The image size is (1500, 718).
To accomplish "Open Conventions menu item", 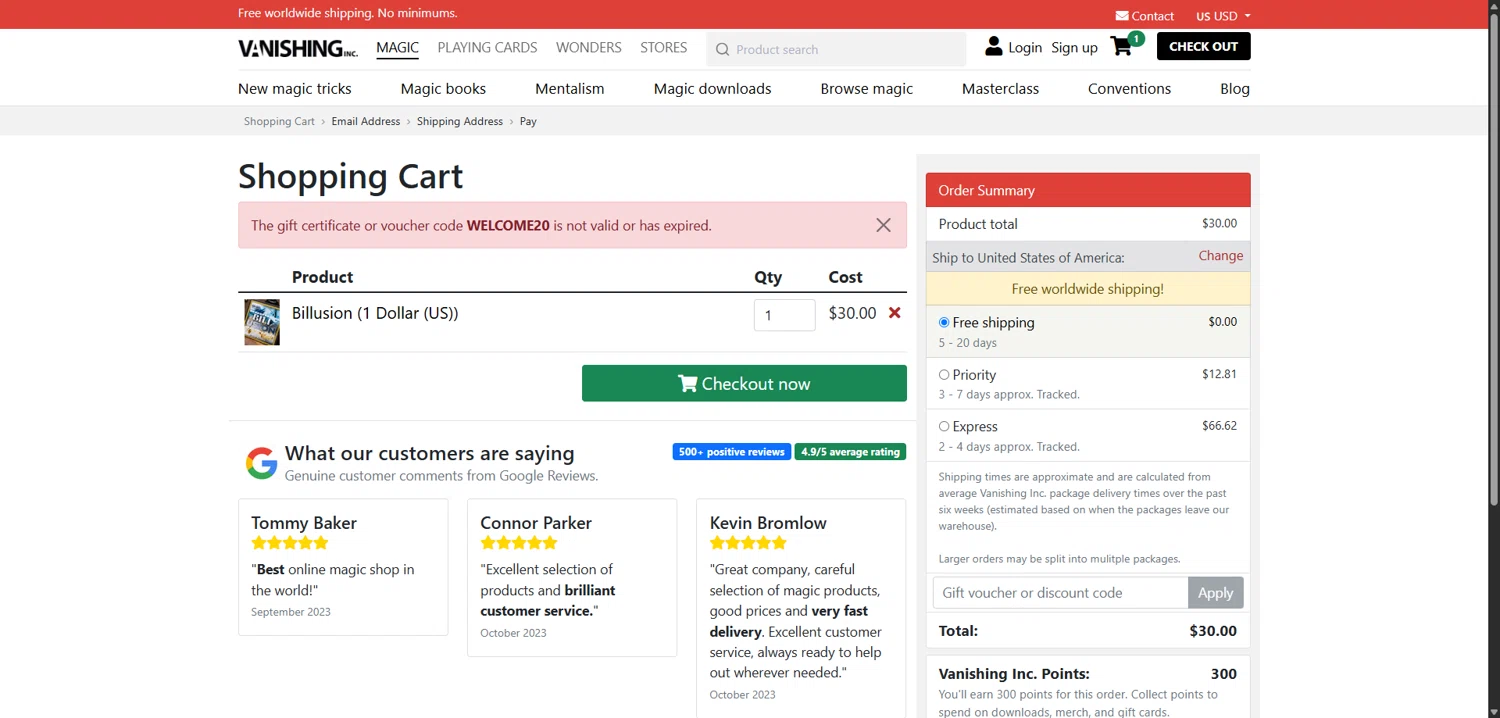I will [1130, 89].
